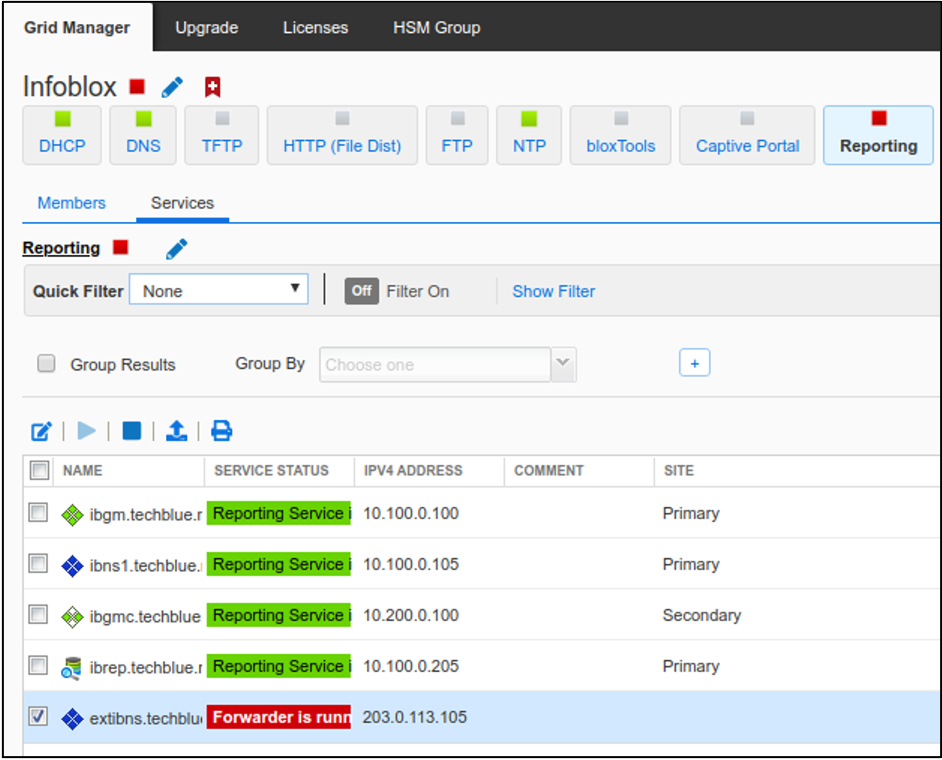Click the plus button to add grouping
Viewport: 942px width, 760px height.
[694, 363]
